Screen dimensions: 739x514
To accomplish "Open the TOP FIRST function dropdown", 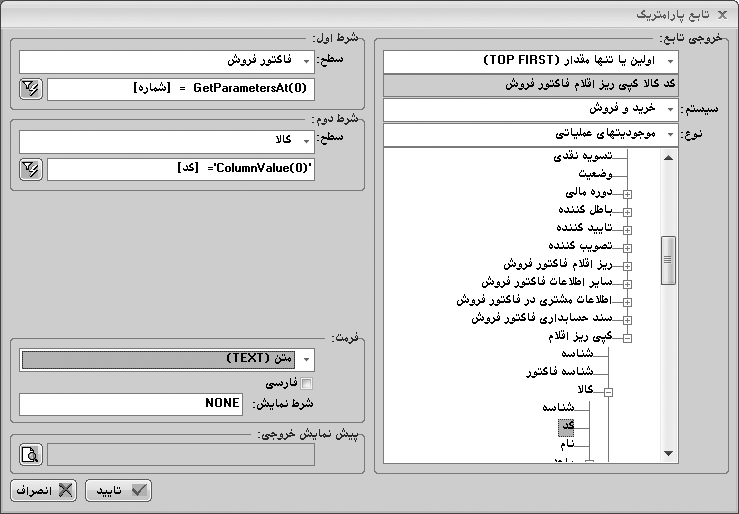I will pyautogui.click(x=391, y=62).
